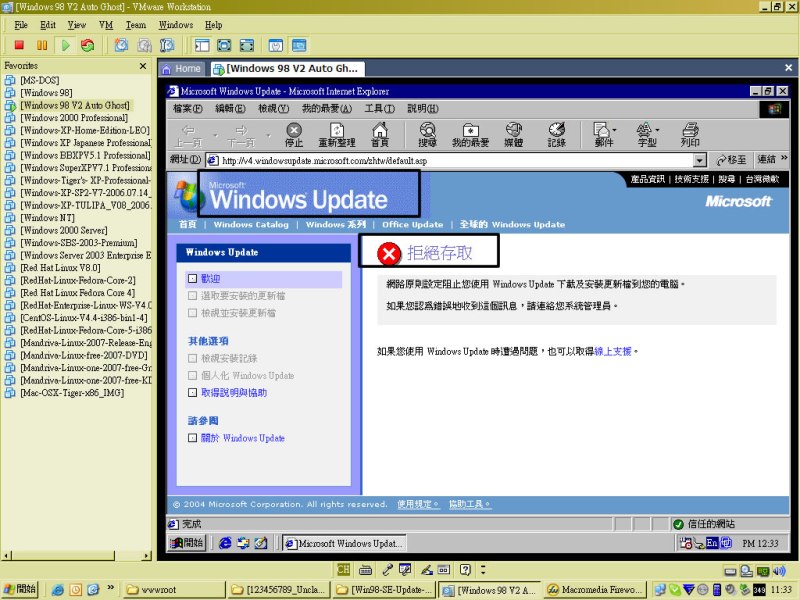
Task: Click the green power-on play icon
Action: (65, 45)
